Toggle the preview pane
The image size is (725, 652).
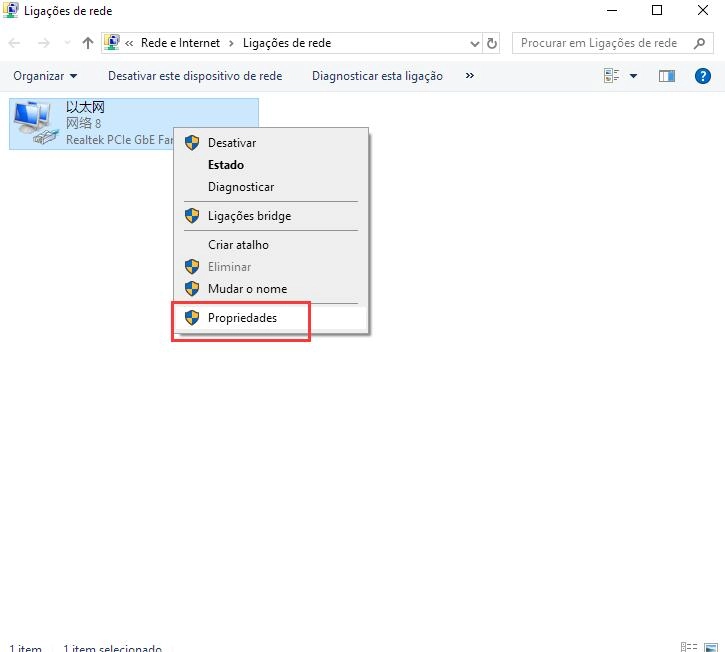coord(666,76)
